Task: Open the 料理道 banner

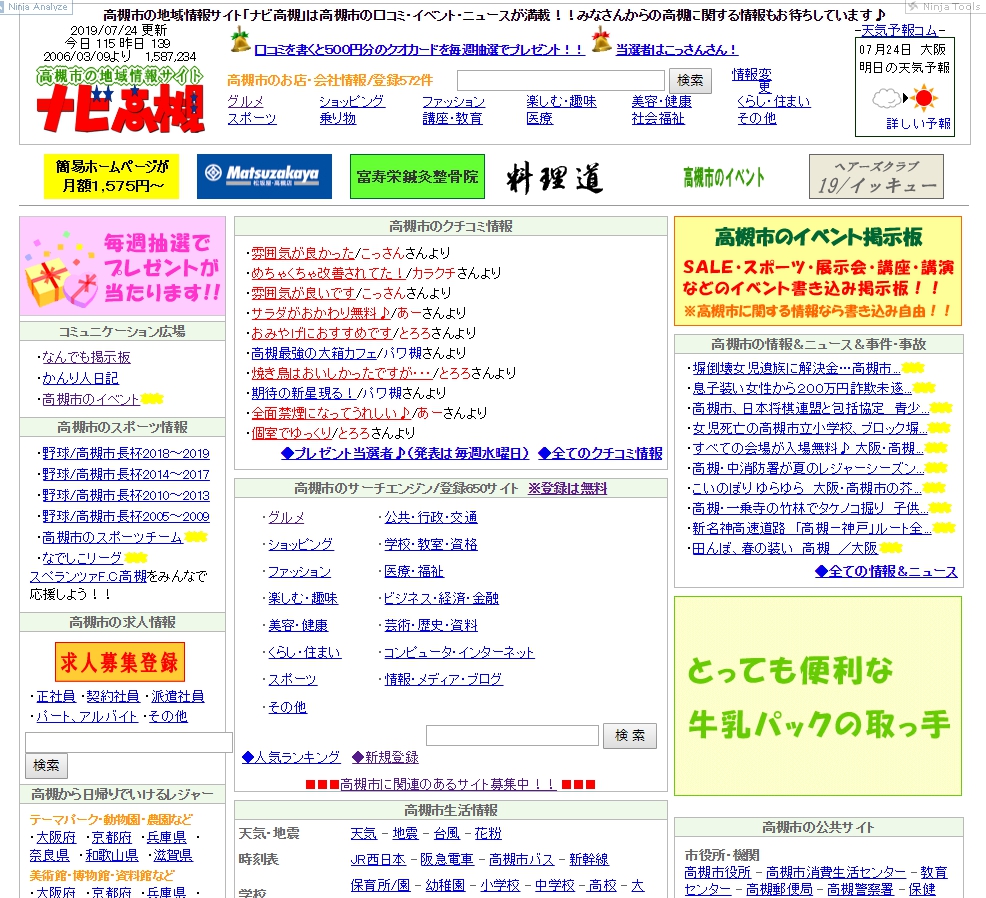Action: coord(553,177)
